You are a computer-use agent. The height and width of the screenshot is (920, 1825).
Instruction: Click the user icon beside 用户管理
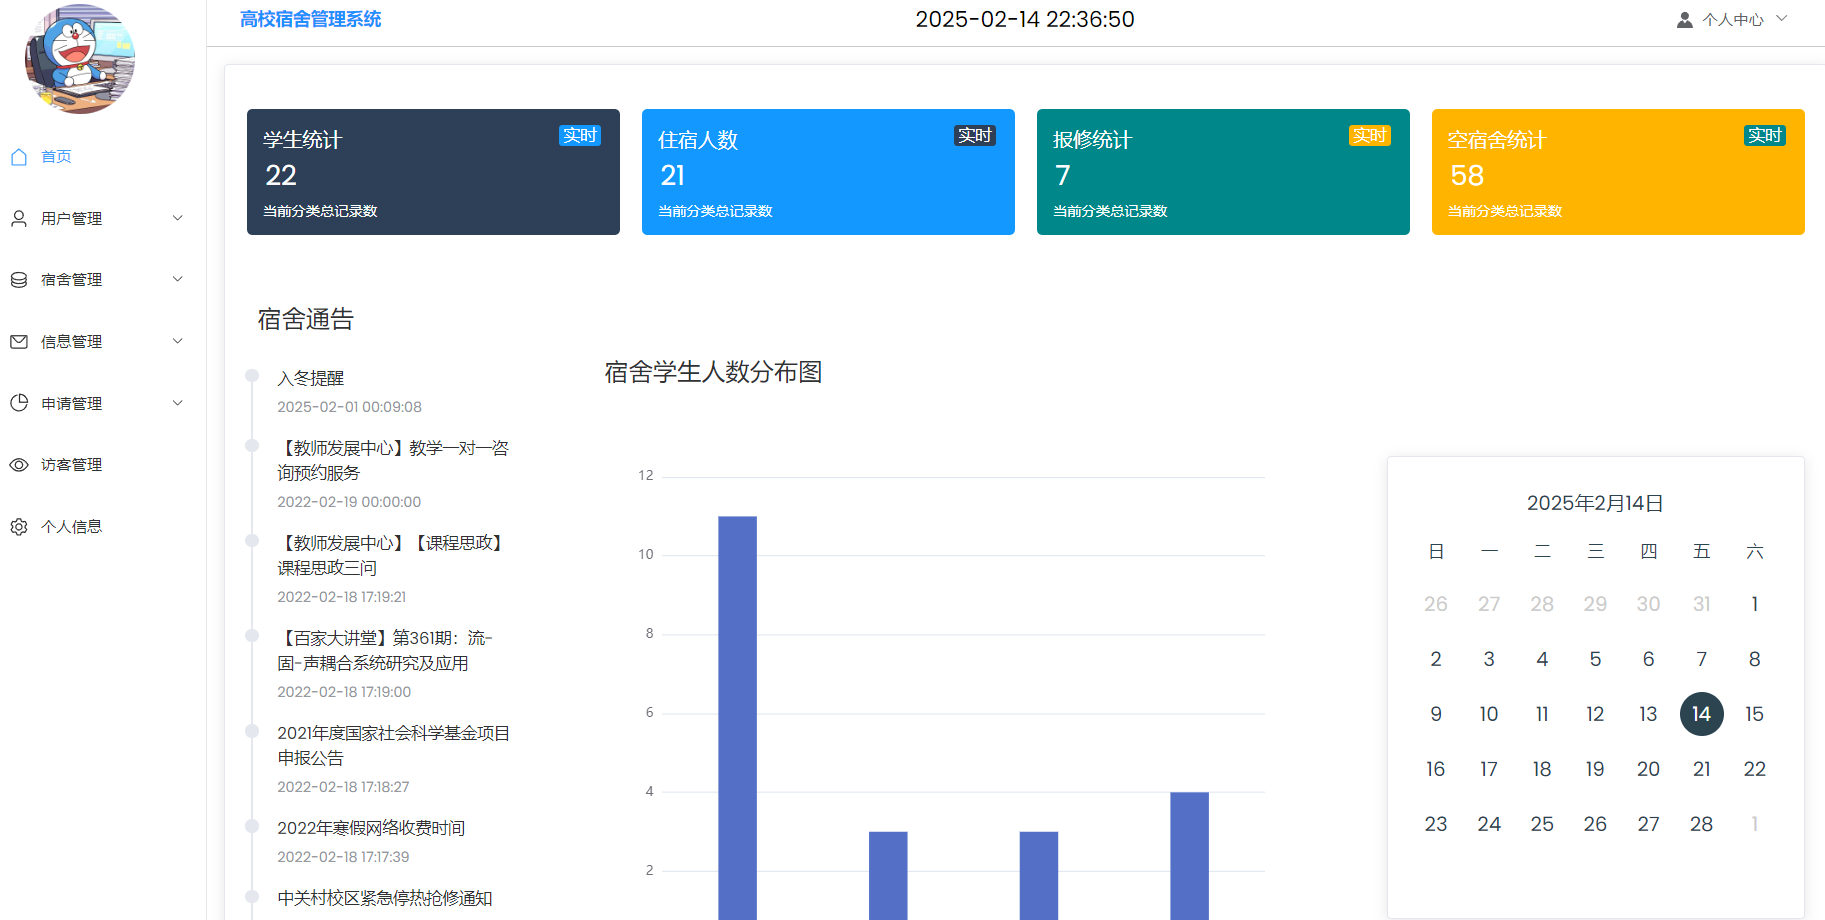pos(19,218)
